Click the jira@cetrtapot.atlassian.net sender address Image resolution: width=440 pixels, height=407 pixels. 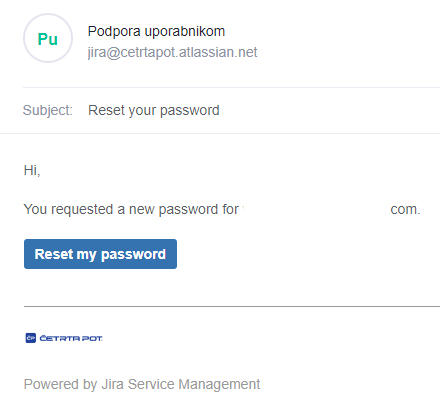[172, 52]
